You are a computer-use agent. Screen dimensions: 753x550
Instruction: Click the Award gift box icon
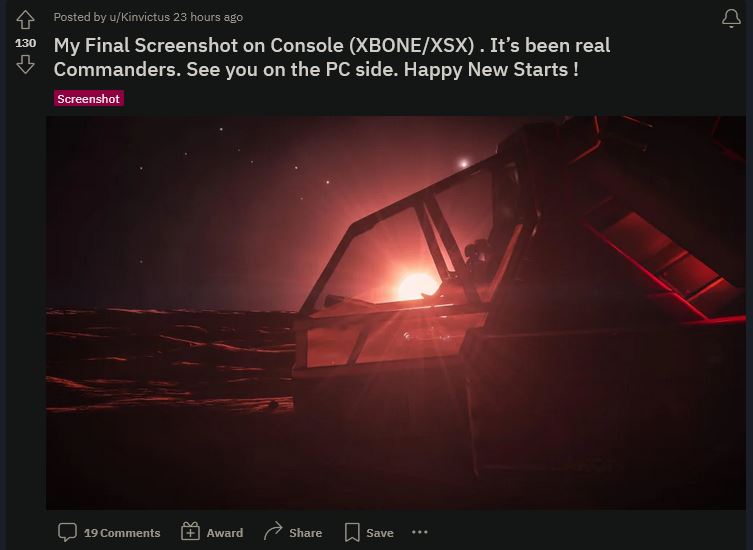coord(190,531)
